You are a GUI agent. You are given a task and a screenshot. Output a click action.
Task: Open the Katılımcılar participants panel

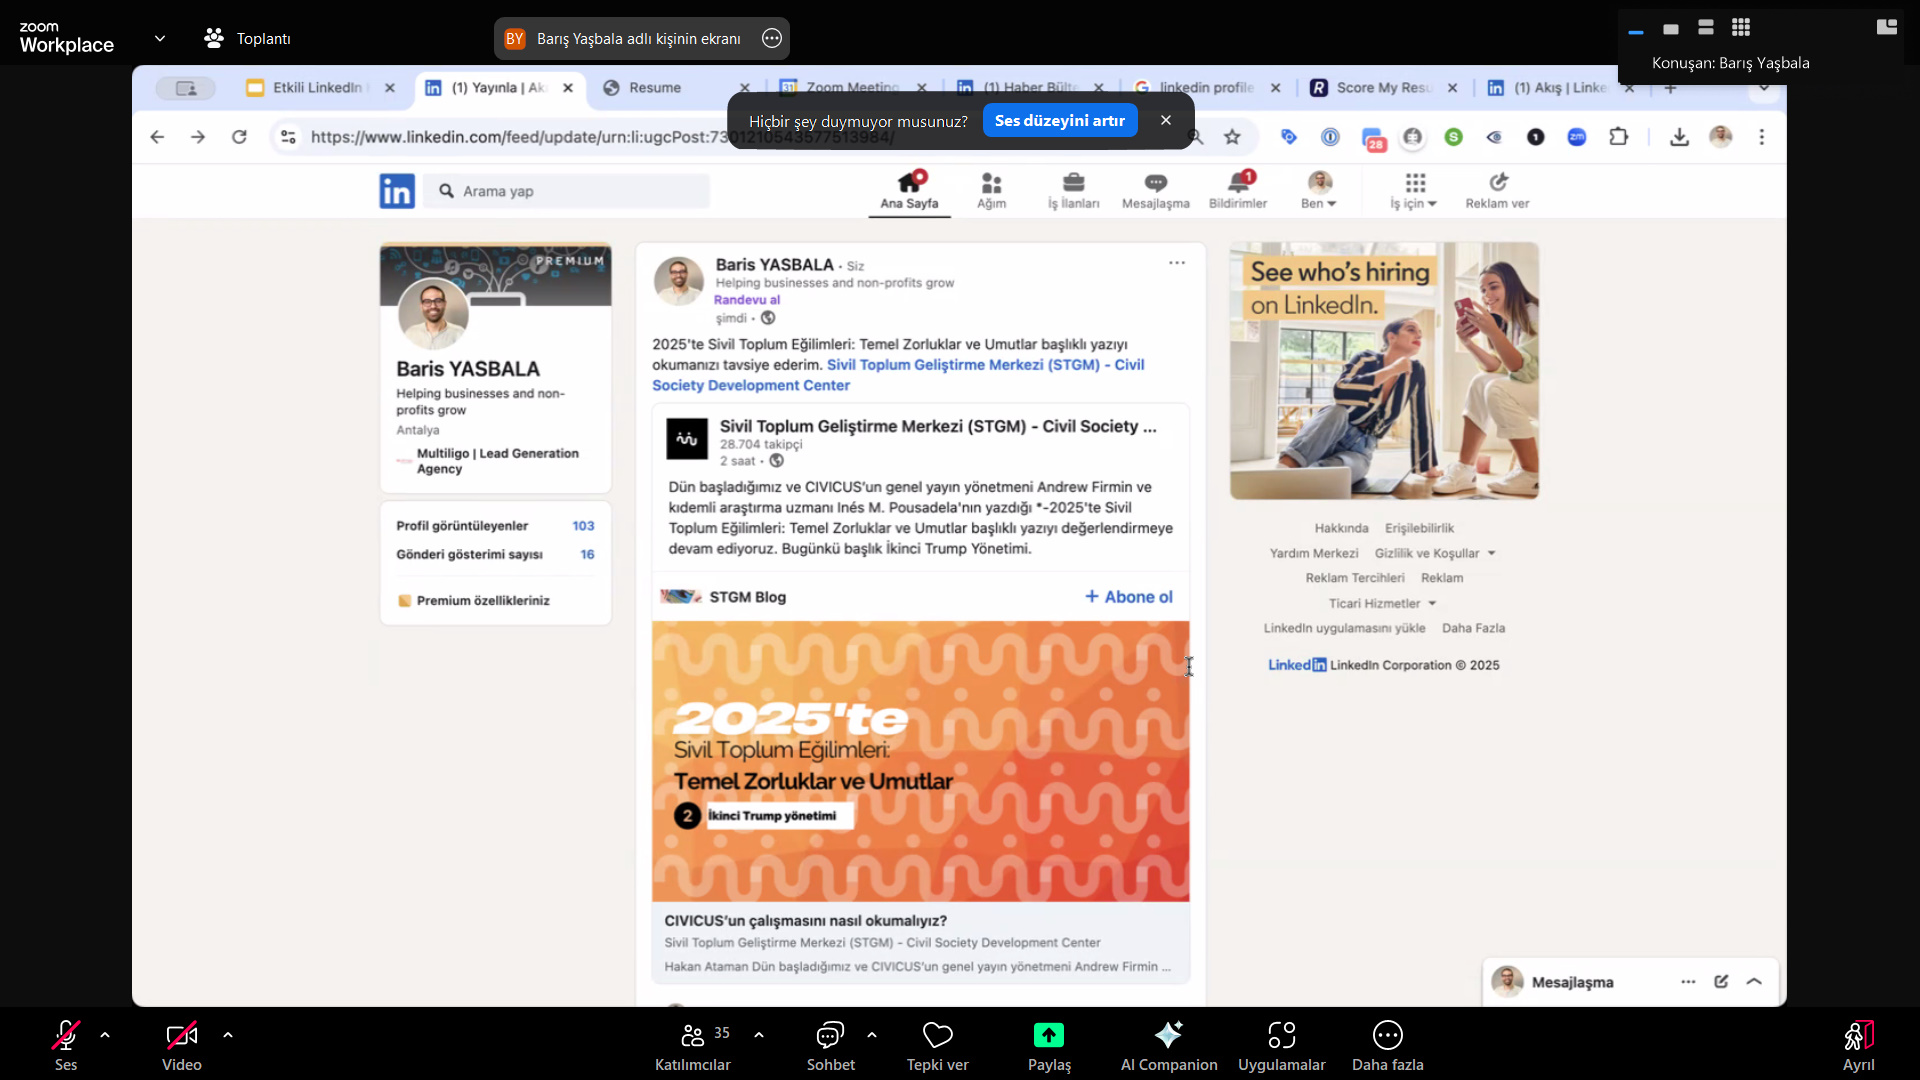[x=693, y=1045]
